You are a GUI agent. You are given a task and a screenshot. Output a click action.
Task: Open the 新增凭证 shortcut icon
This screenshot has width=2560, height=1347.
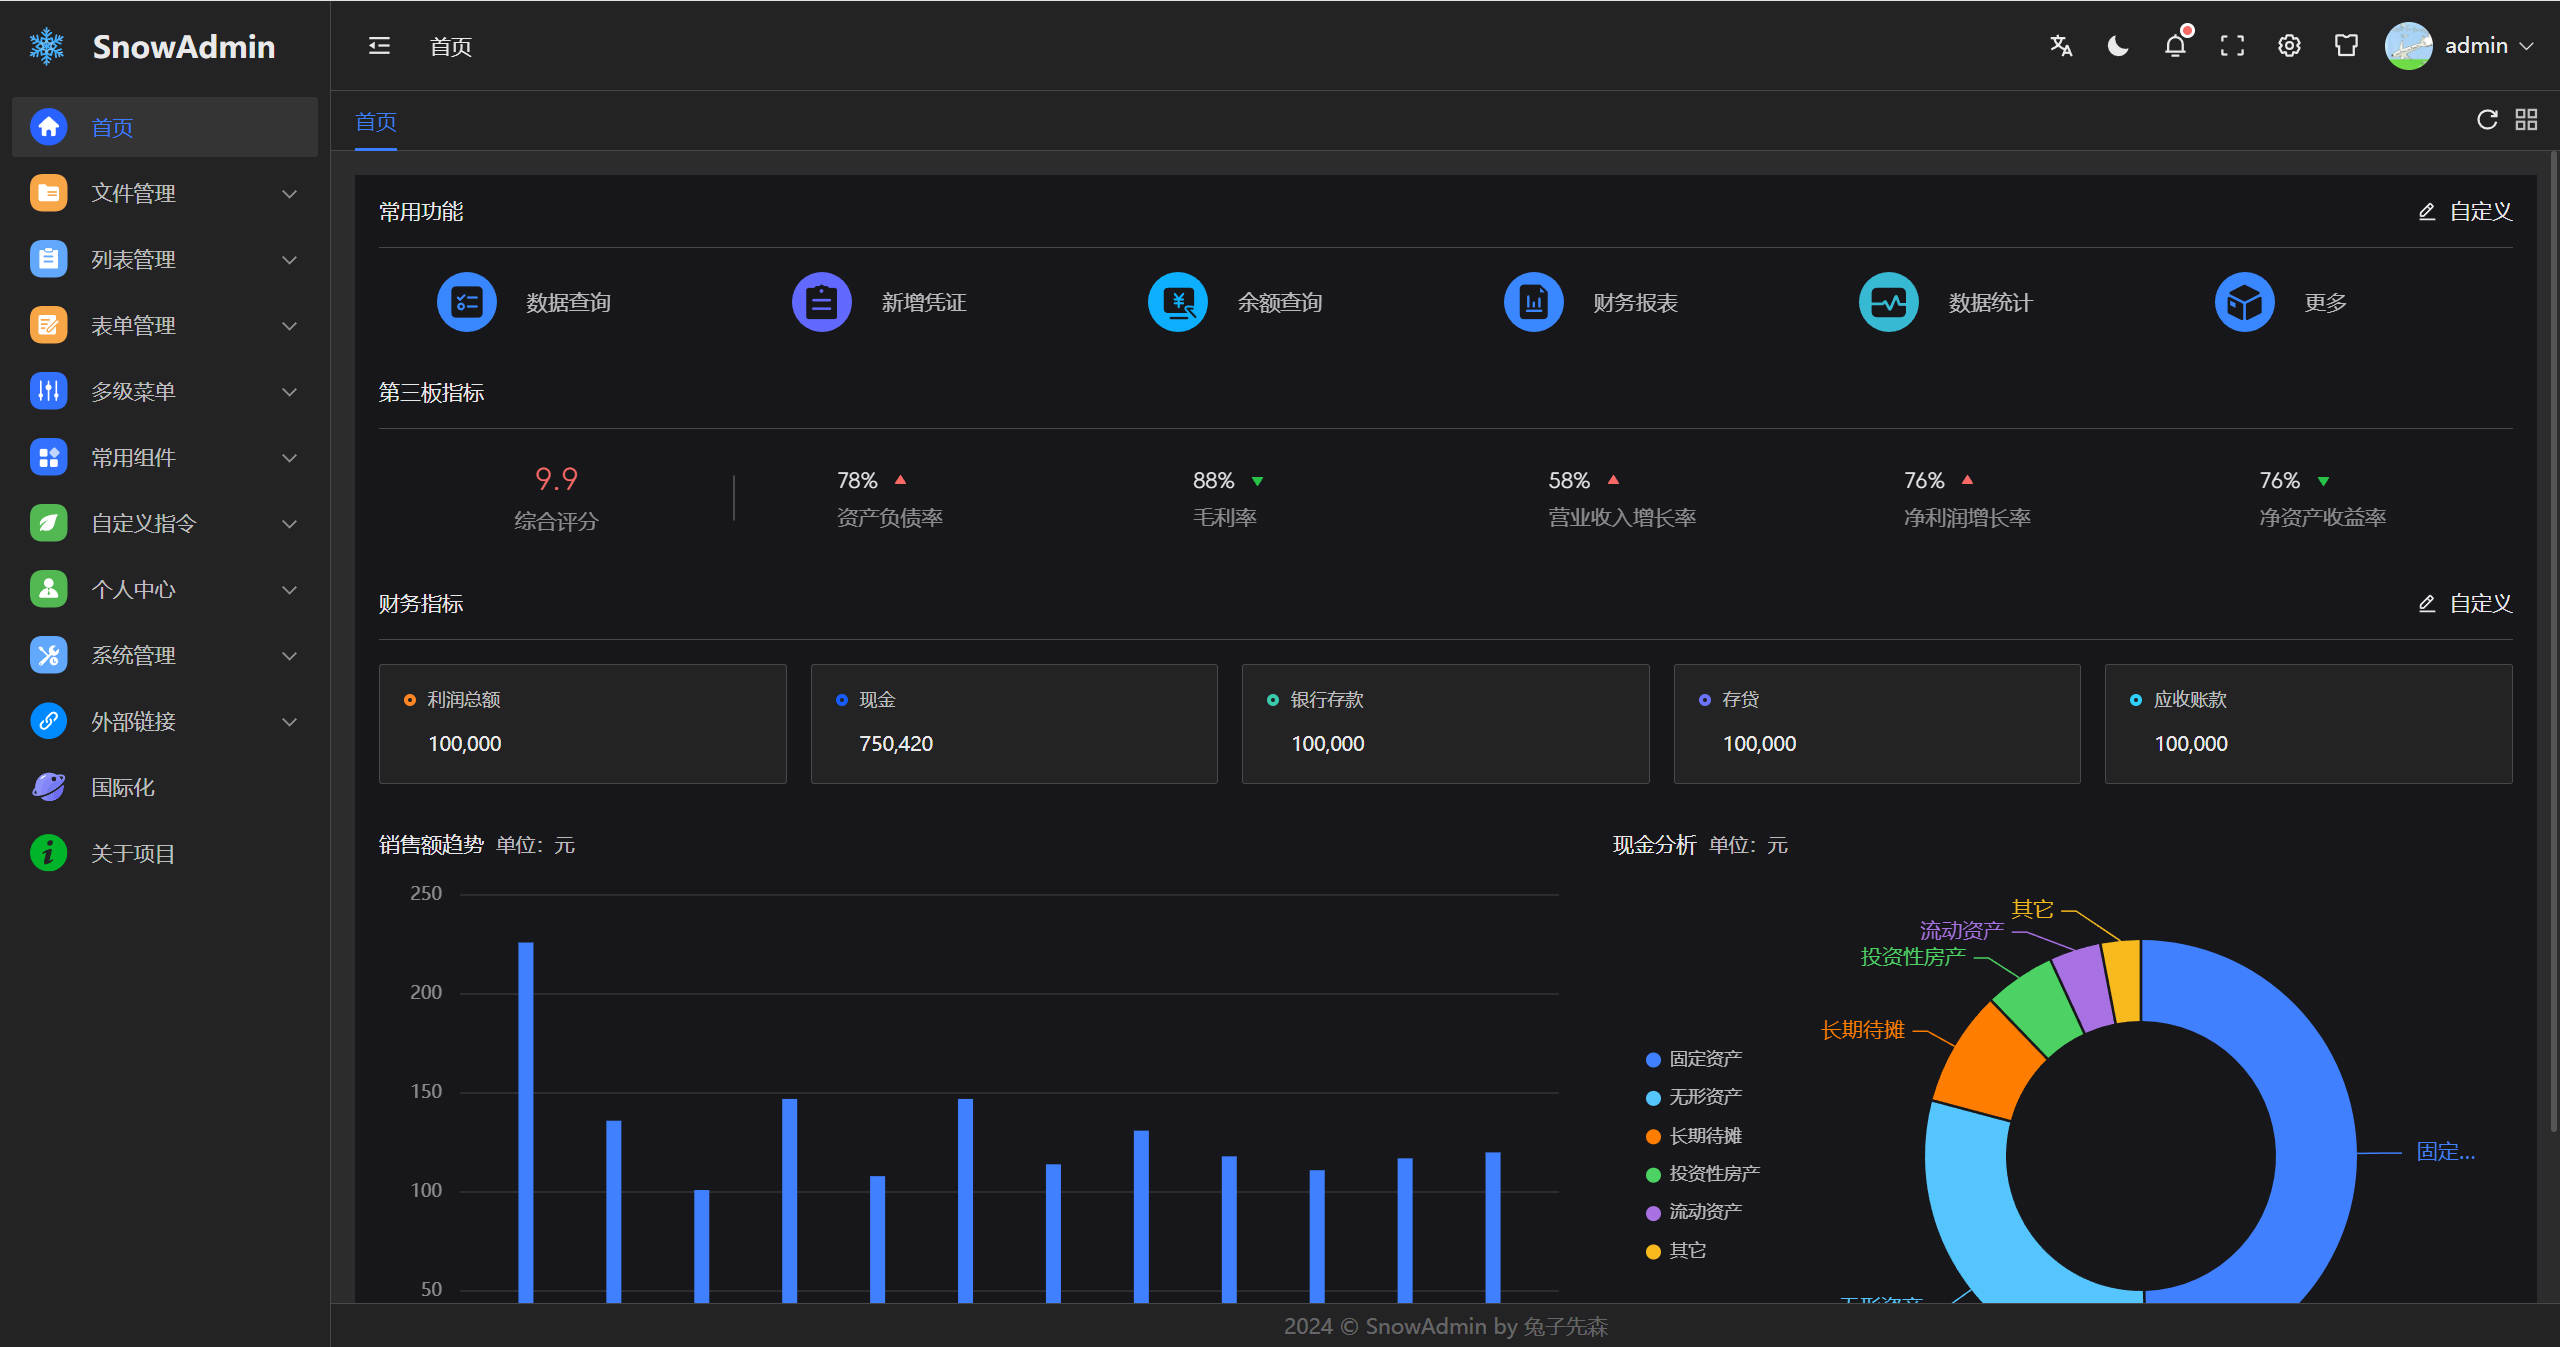tap(822, 302)
